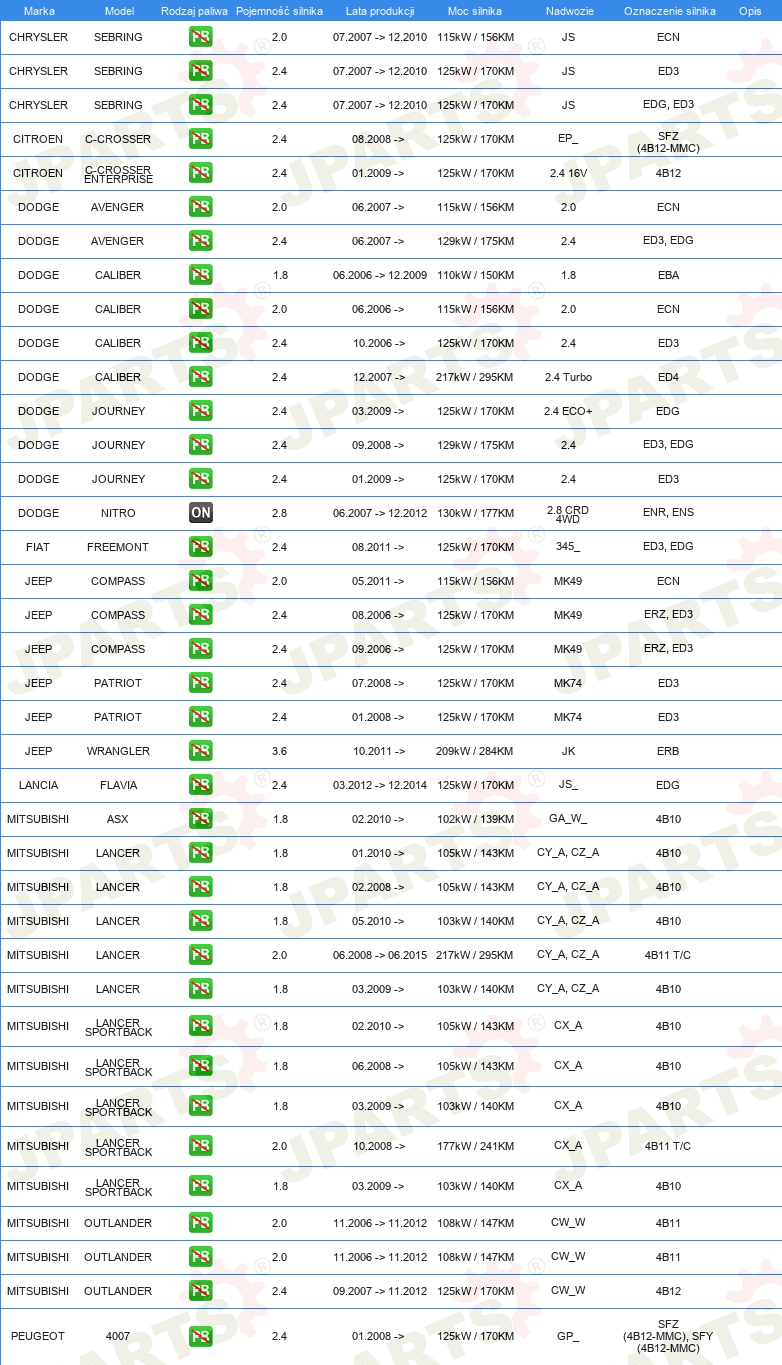
Task: Click the 102kW / 139KM power cell
Action: click(x=475, y=819)
